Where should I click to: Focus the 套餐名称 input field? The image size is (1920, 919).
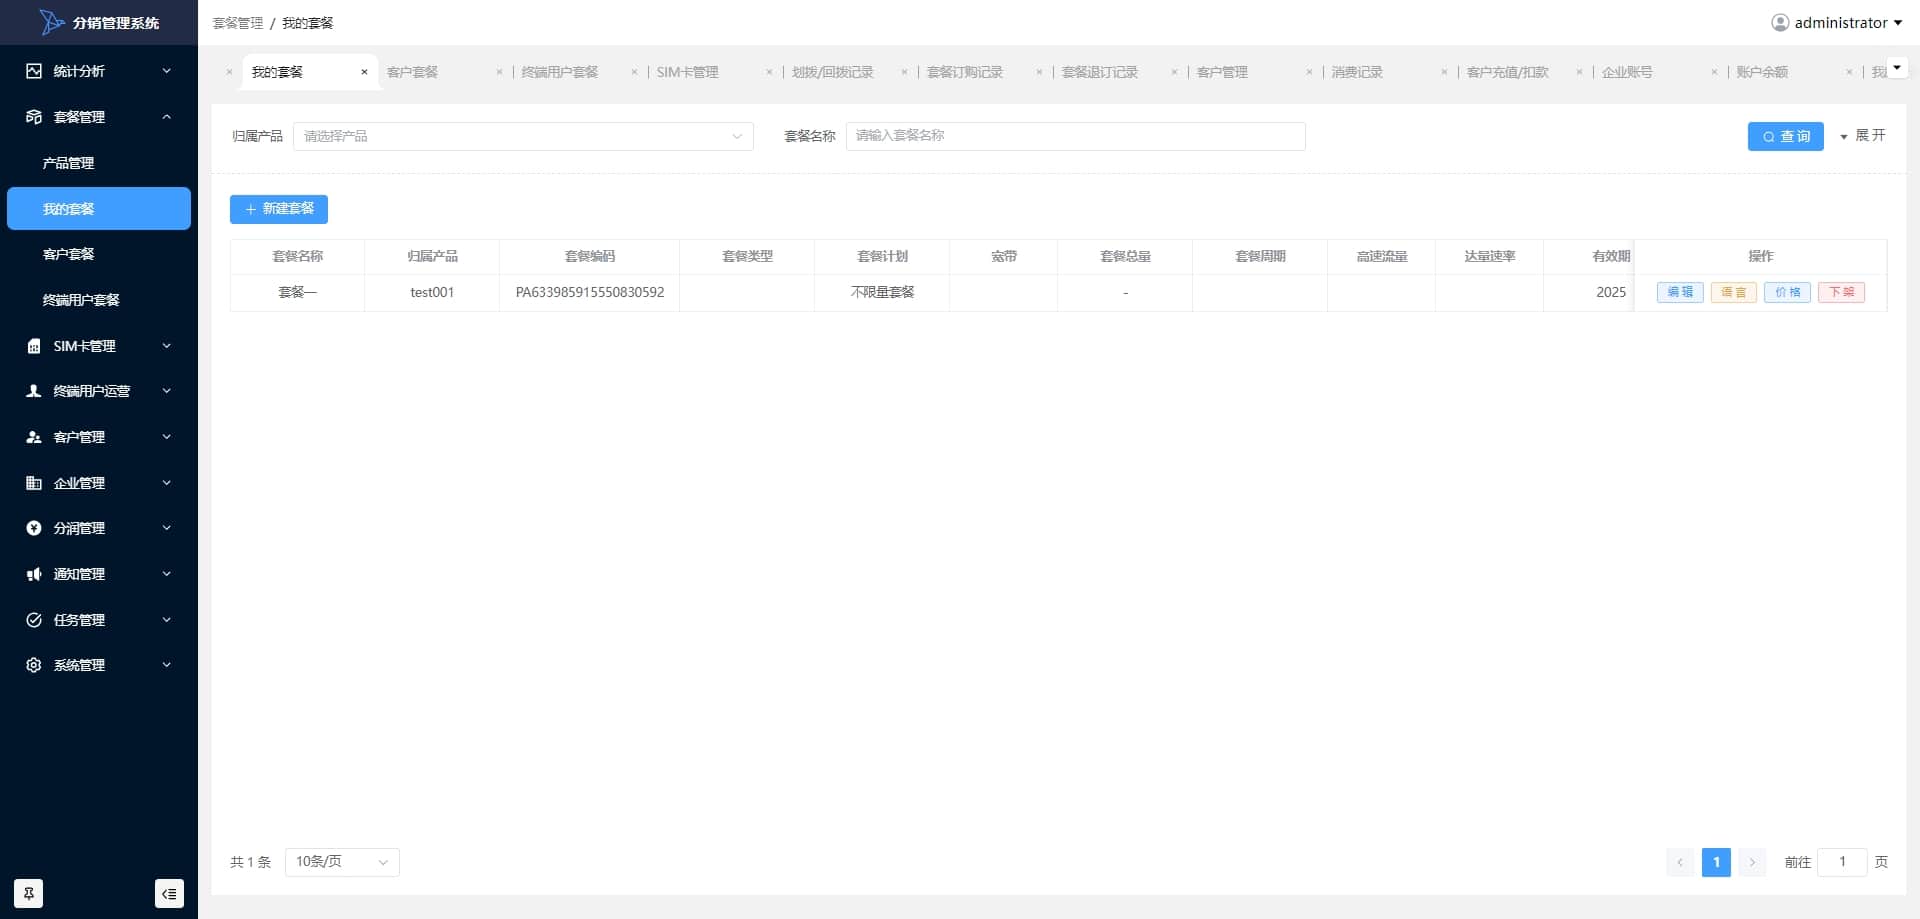click(1076, 136)
